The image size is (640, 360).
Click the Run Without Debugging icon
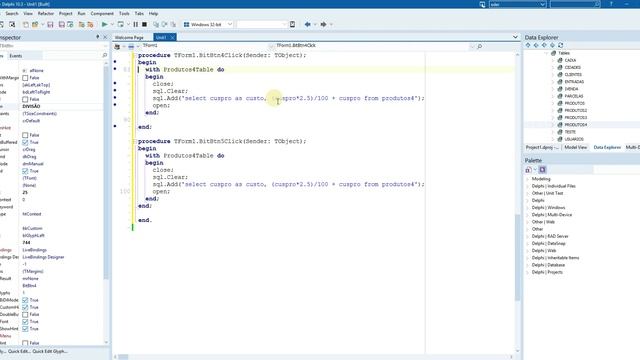tap(120, 24)
